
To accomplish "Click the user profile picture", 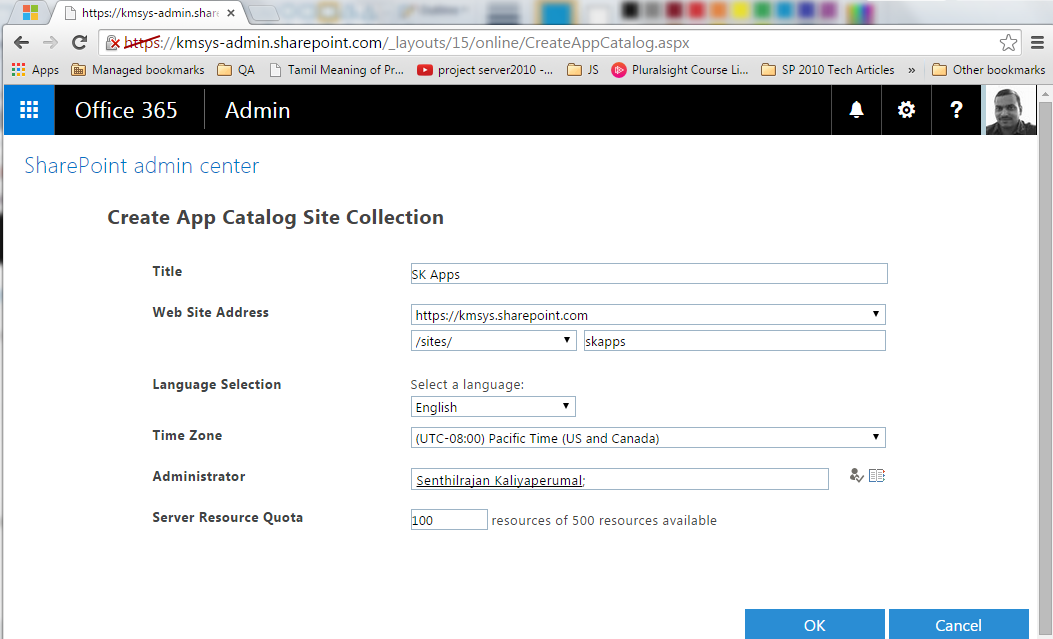I will coord(1008,110).
